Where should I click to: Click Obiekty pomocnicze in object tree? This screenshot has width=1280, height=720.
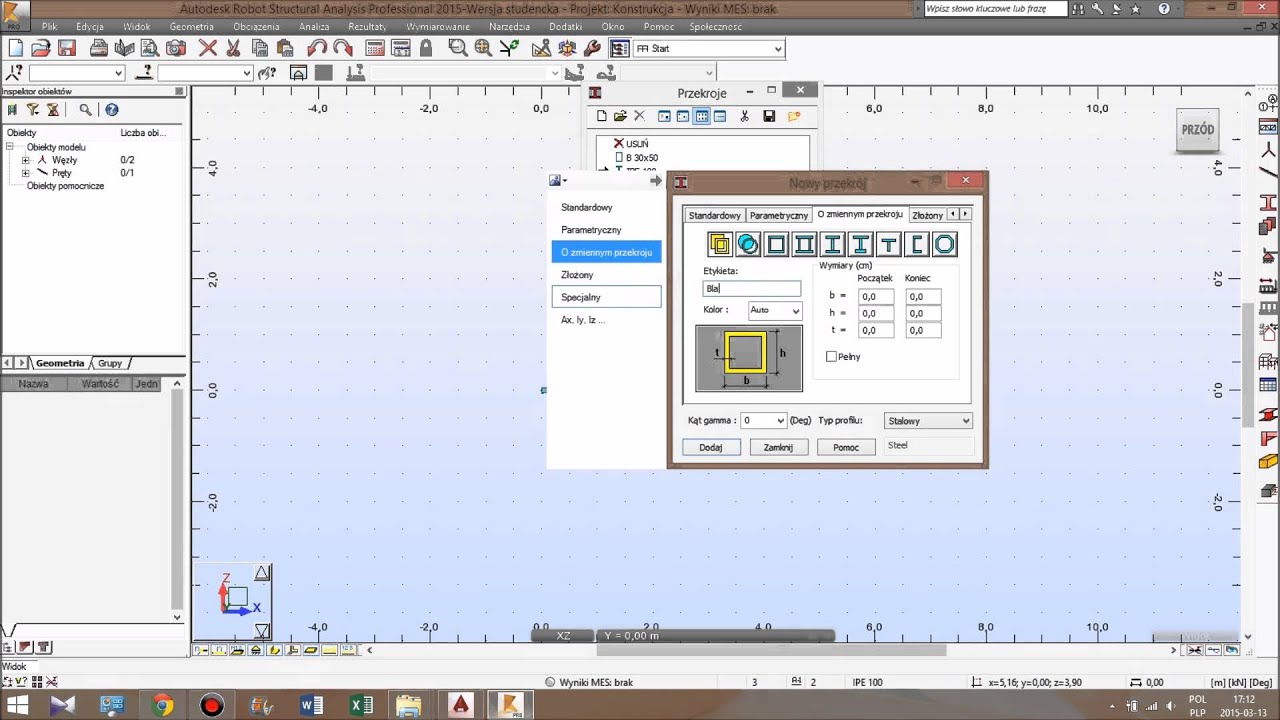click(65, 186)
